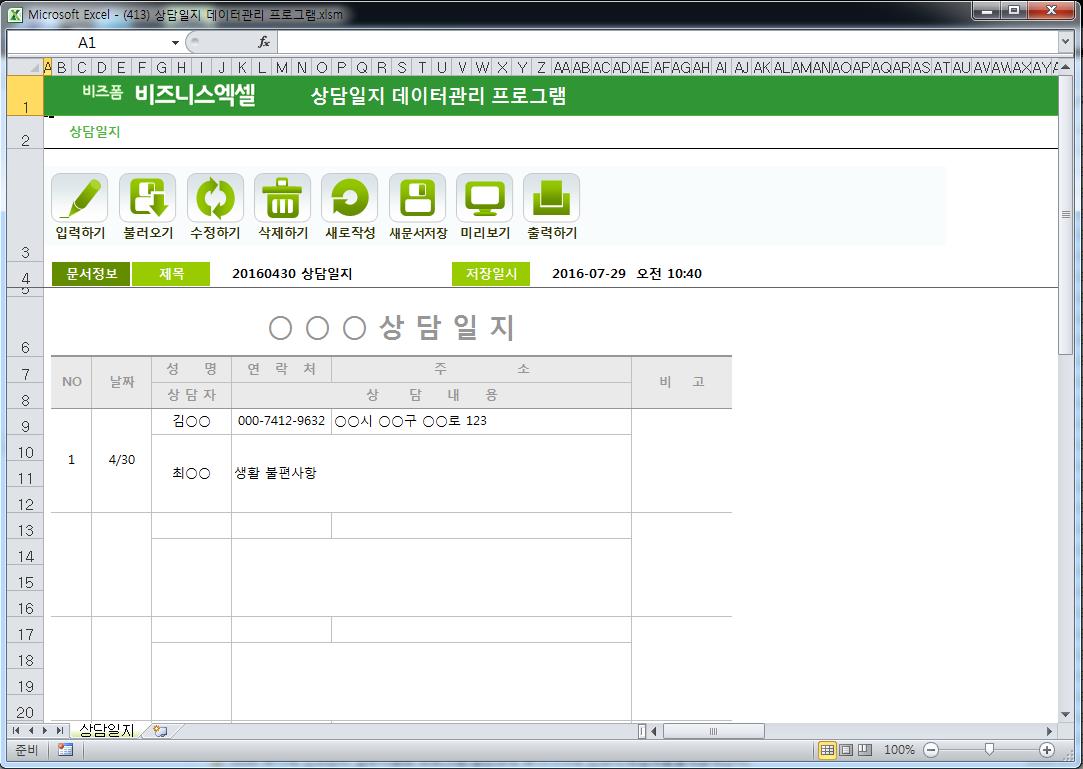Click the 제목 label button
Viewport: 1083px width, 769px height.
[171, 274]
